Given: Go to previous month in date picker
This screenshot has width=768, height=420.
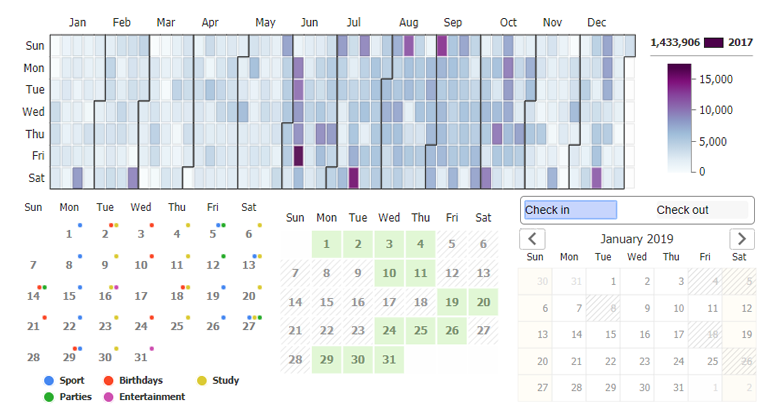Looking at the screenshot, I should [x=534, y=239].
